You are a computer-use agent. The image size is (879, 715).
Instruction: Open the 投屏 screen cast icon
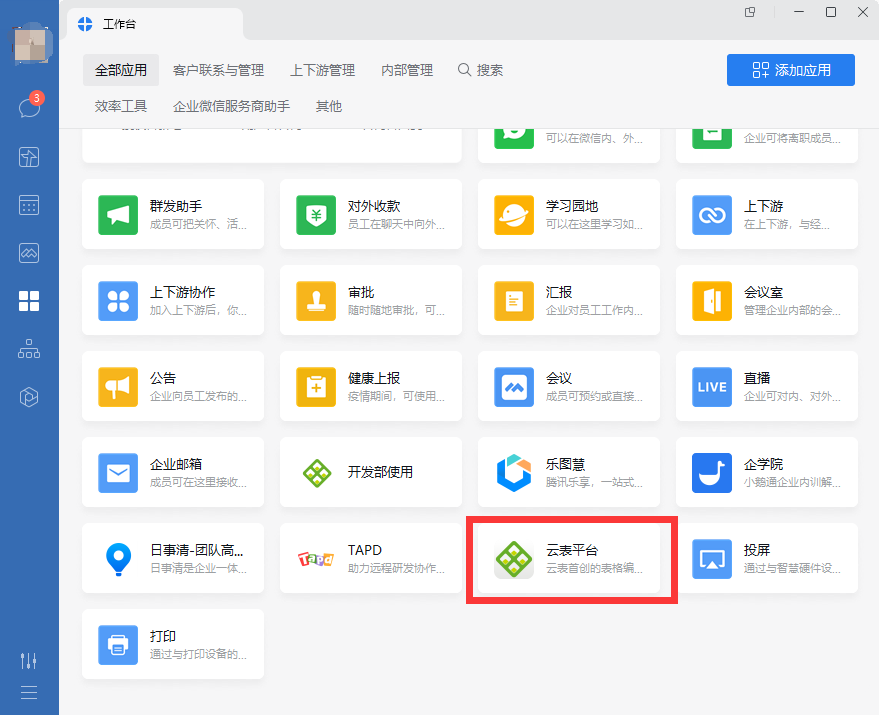(x=711, y=559)
